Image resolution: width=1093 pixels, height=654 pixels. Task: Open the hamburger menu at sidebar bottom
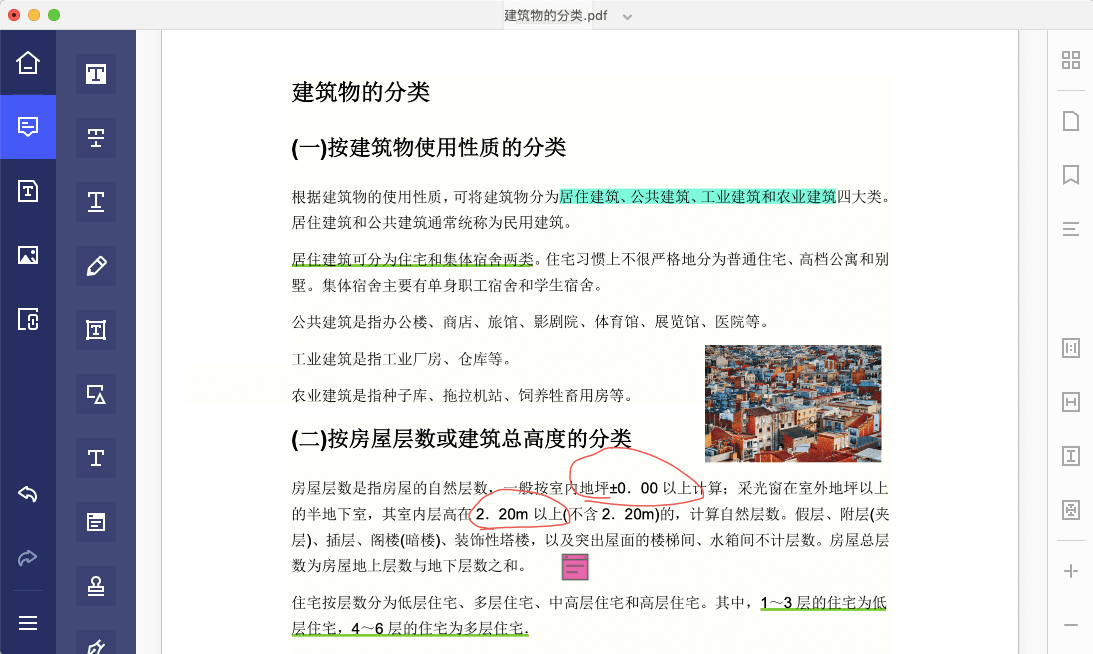28,623
